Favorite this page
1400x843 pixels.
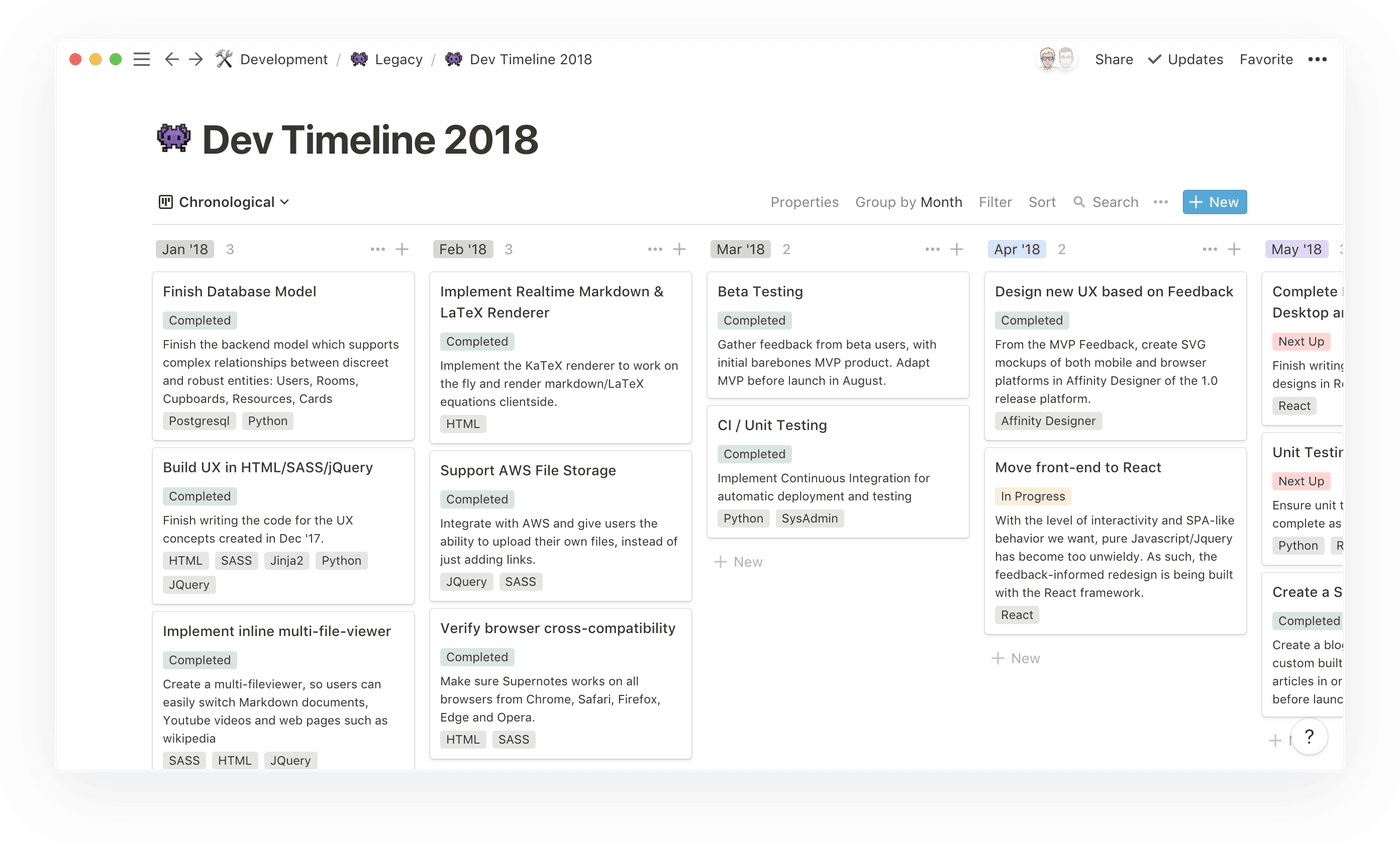pyautogui.click(x=1266, y=59)
